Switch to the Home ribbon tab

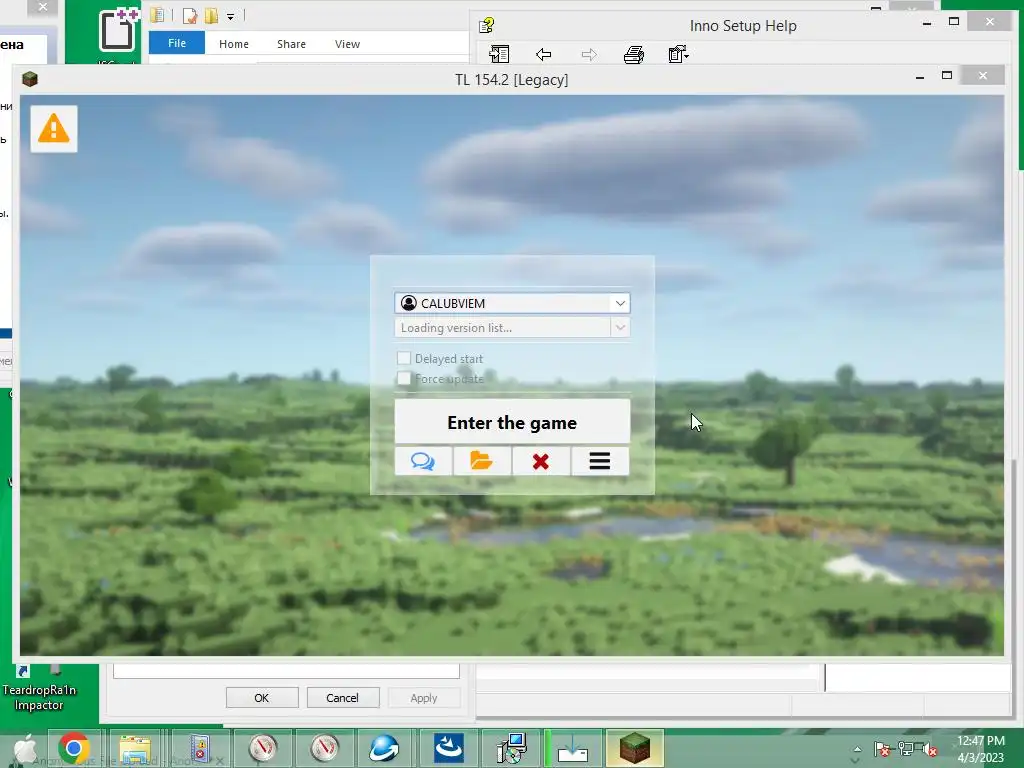[x=234, y=44]
